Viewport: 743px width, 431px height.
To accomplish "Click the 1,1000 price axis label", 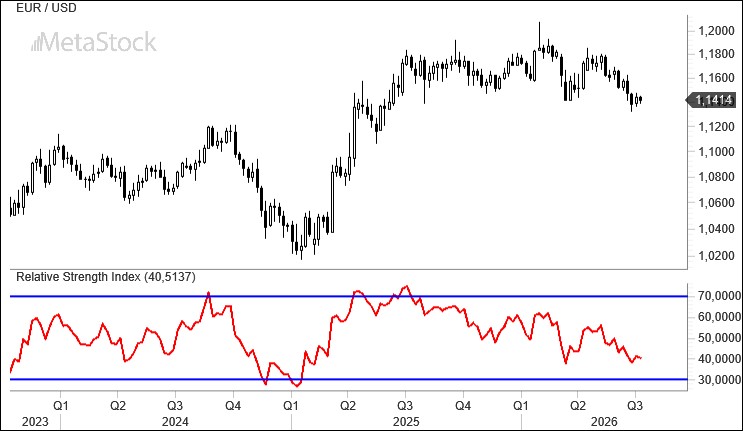I will point(716,152).
